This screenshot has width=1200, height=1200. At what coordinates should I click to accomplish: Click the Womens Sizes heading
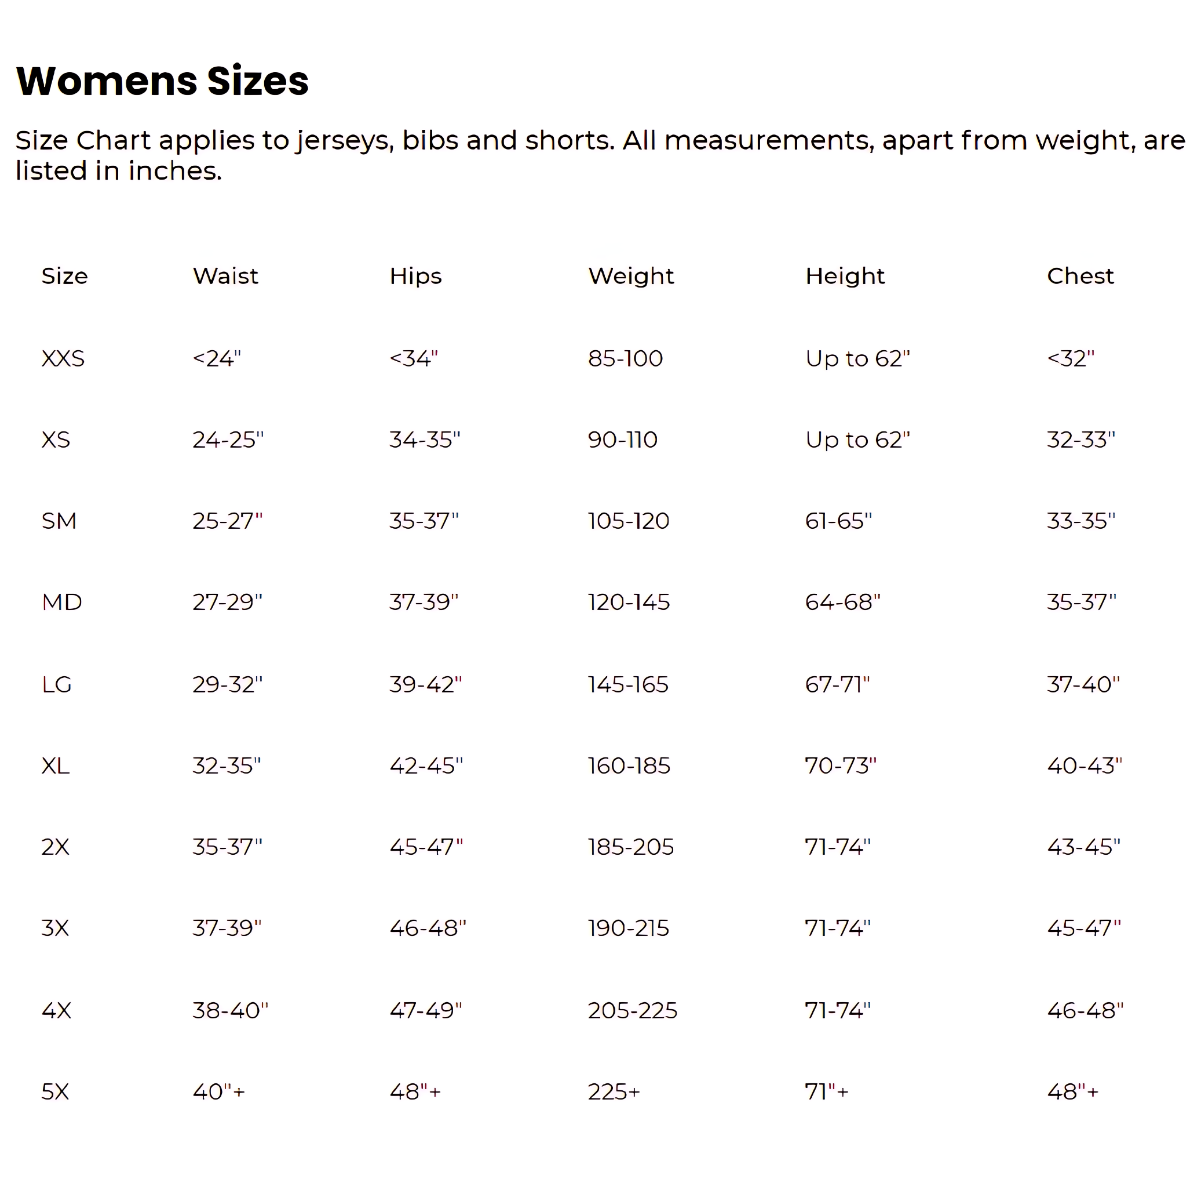163,81
